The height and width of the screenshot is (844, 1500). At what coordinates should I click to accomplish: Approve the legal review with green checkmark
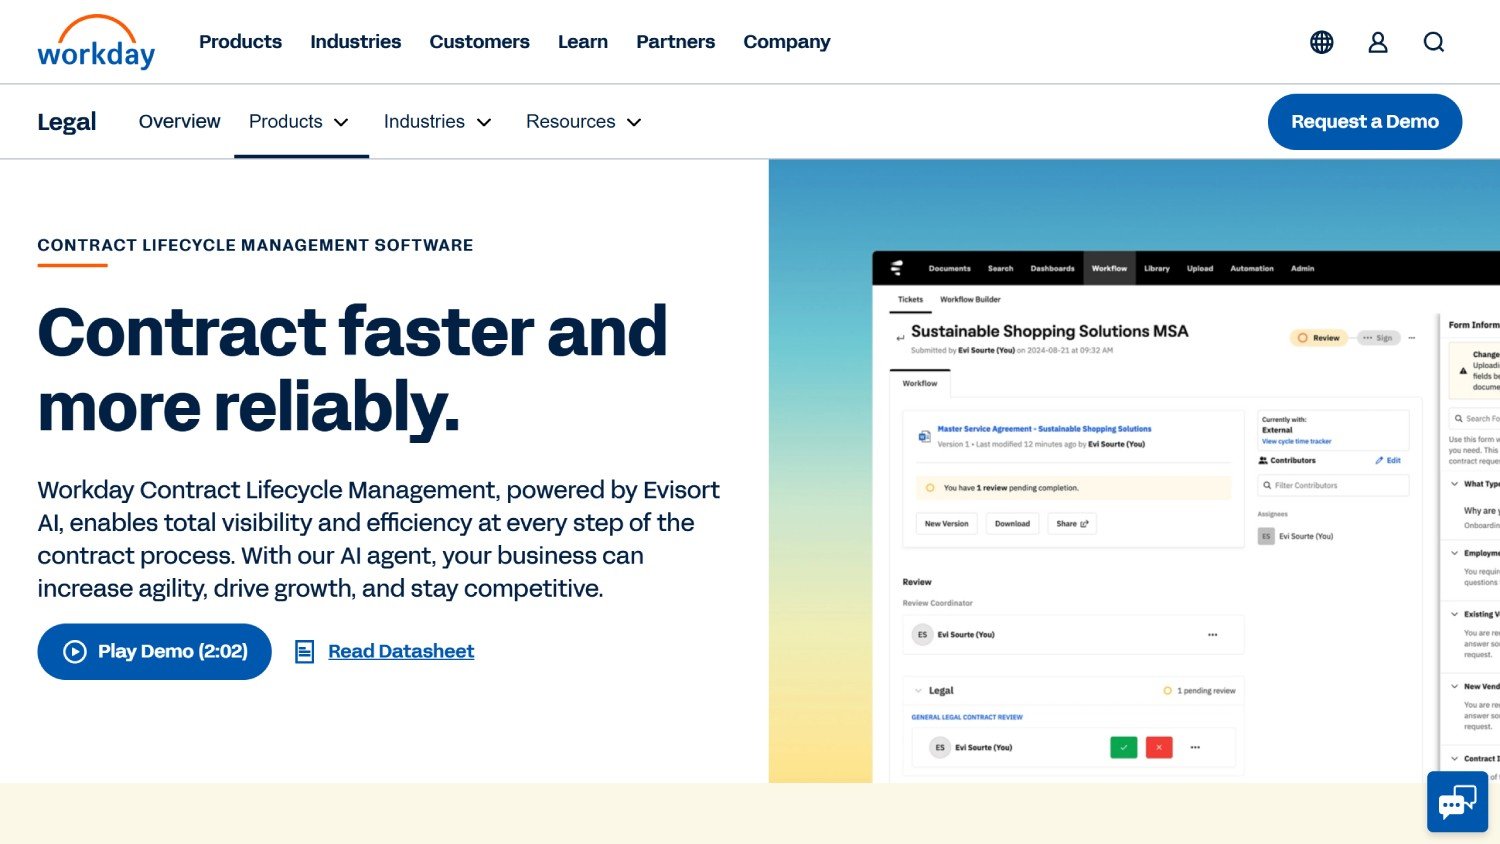pos(1123,747)
